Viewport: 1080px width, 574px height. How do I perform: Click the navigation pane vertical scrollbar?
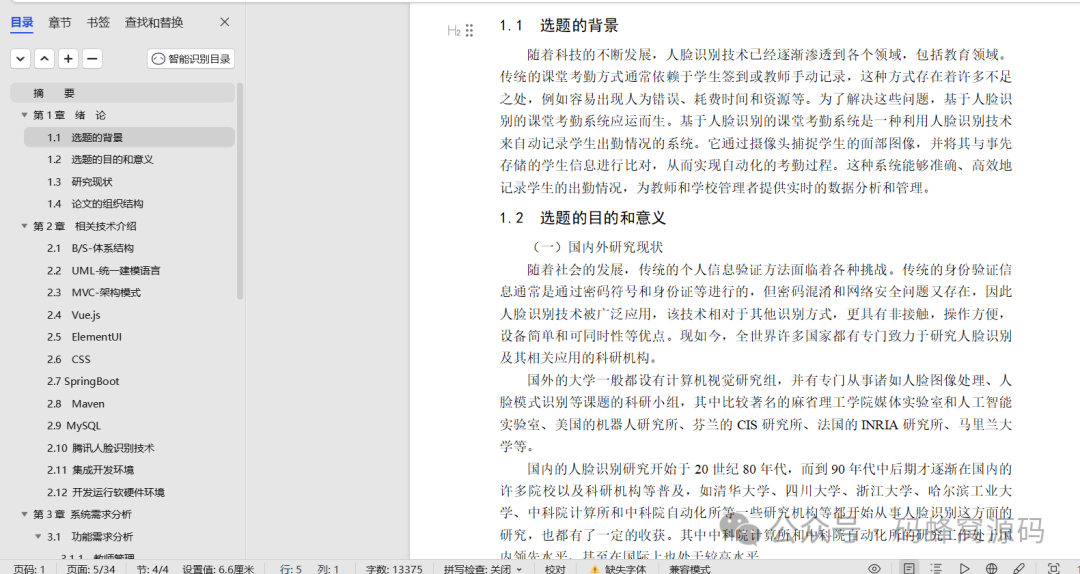pyautogui.click(x=240, y=192)
